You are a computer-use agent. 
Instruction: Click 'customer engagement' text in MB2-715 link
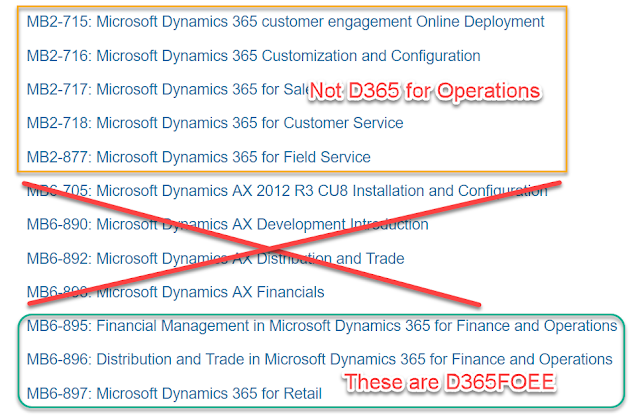[336, 22]
